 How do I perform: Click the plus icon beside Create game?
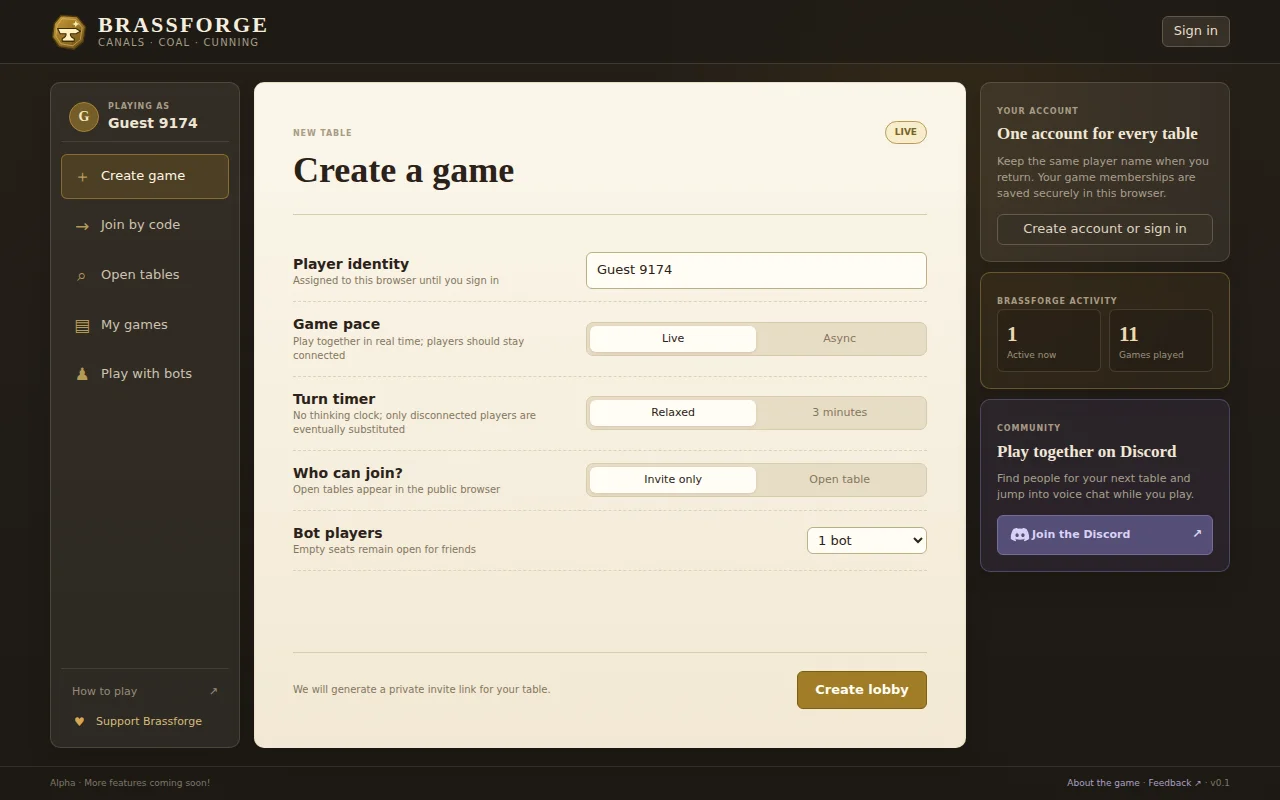tap(82, 176)
